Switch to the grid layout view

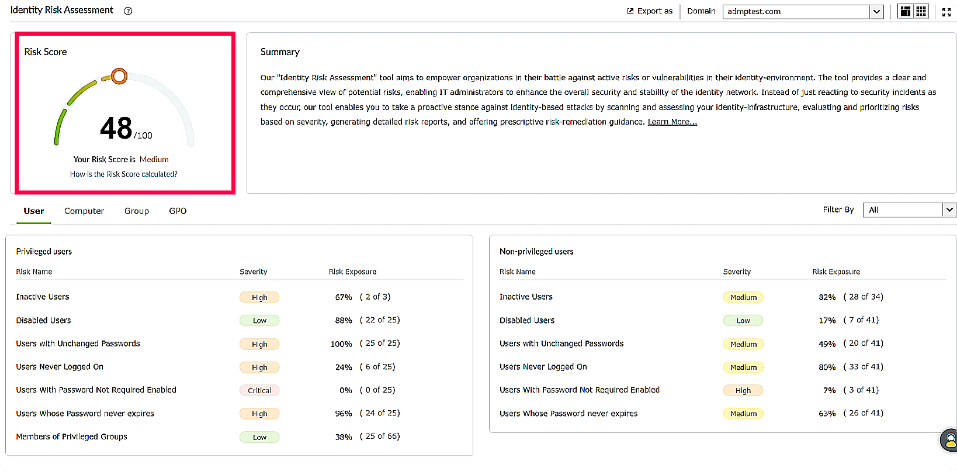pos(921,12)
